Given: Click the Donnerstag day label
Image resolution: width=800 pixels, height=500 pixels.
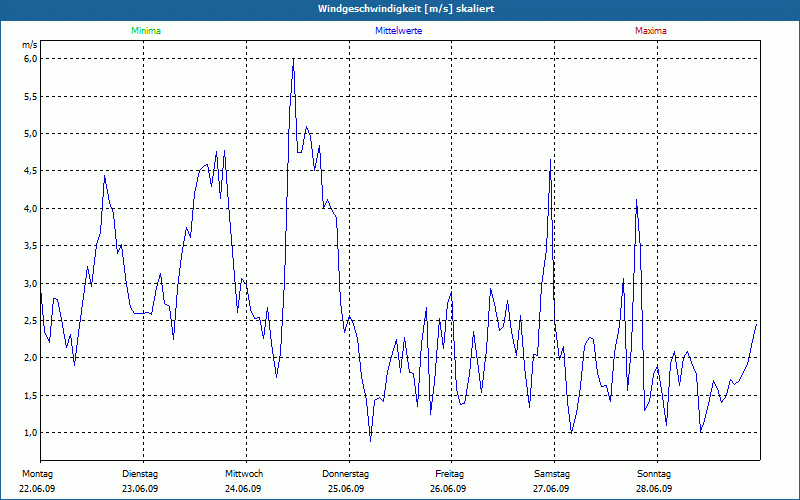Looking at the screenshot, I should [x=345, y=474].
